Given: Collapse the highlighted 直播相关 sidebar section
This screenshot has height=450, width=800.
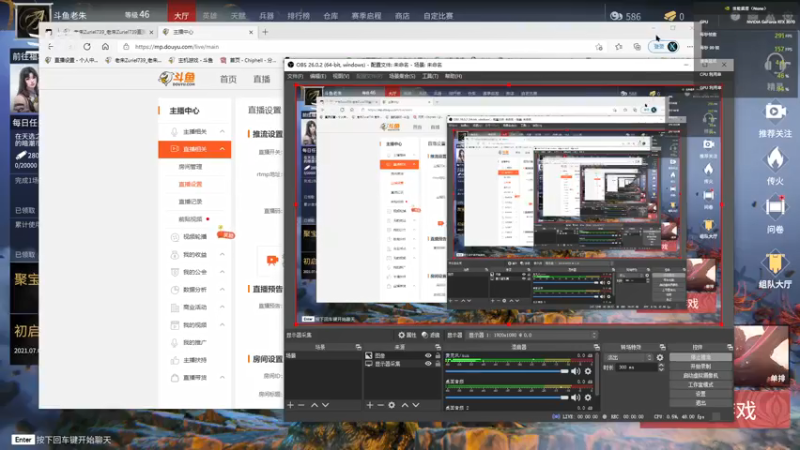Looking at the screenshot, I should [x=222, y=149].
